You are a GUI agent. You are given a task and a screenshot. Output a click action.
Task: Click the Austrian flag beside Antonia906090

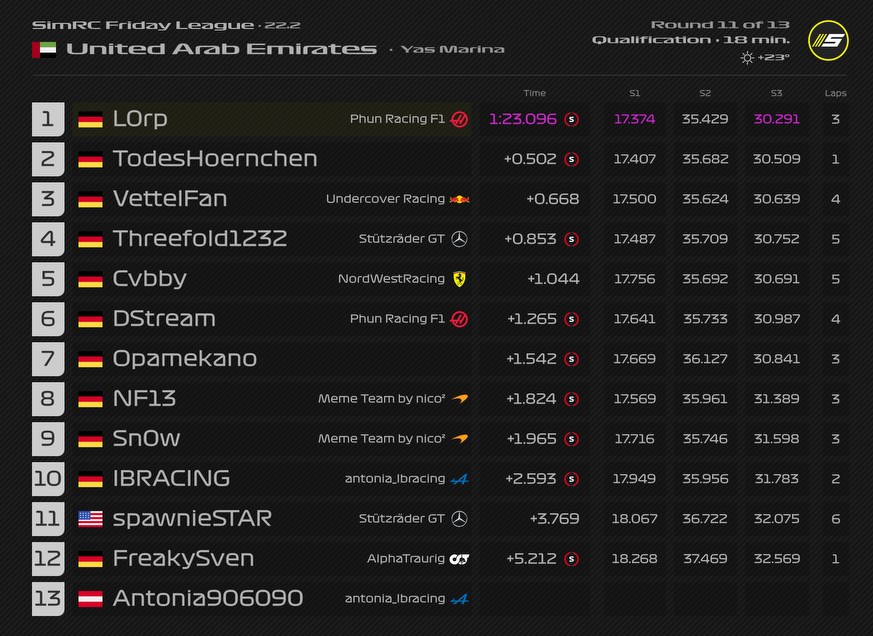tap(90, 599)
